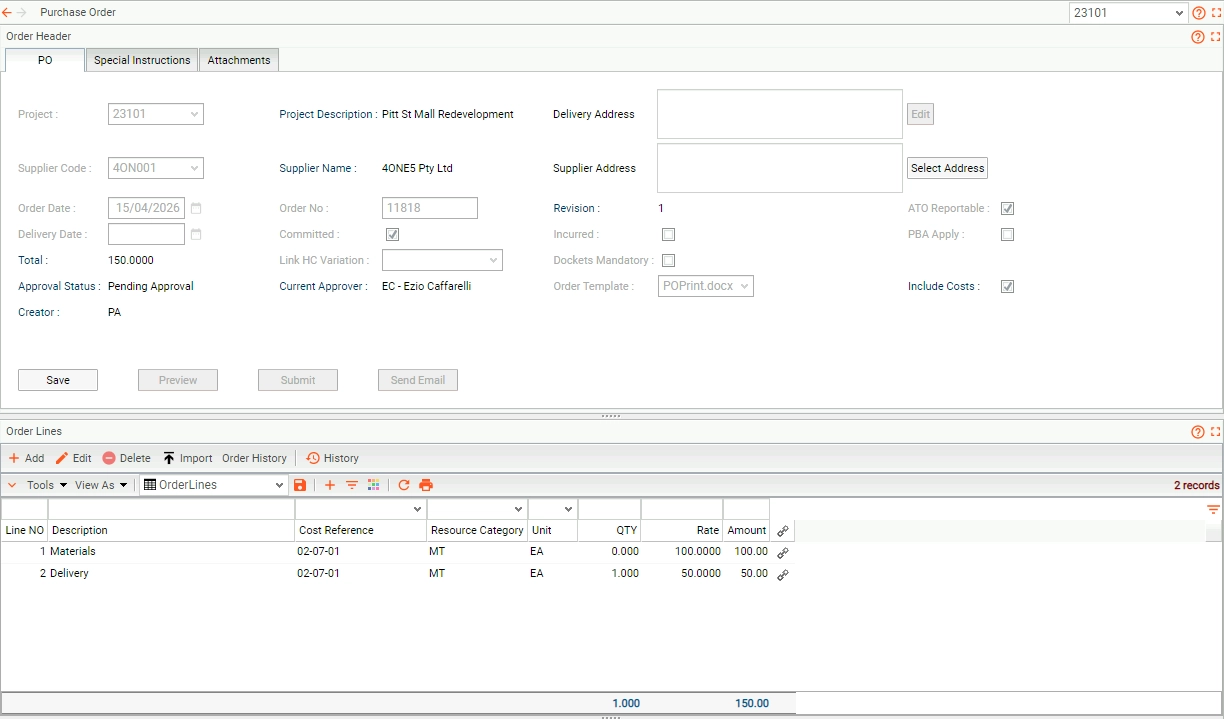Click the link icon on Materials row

[x=783, y=552]
